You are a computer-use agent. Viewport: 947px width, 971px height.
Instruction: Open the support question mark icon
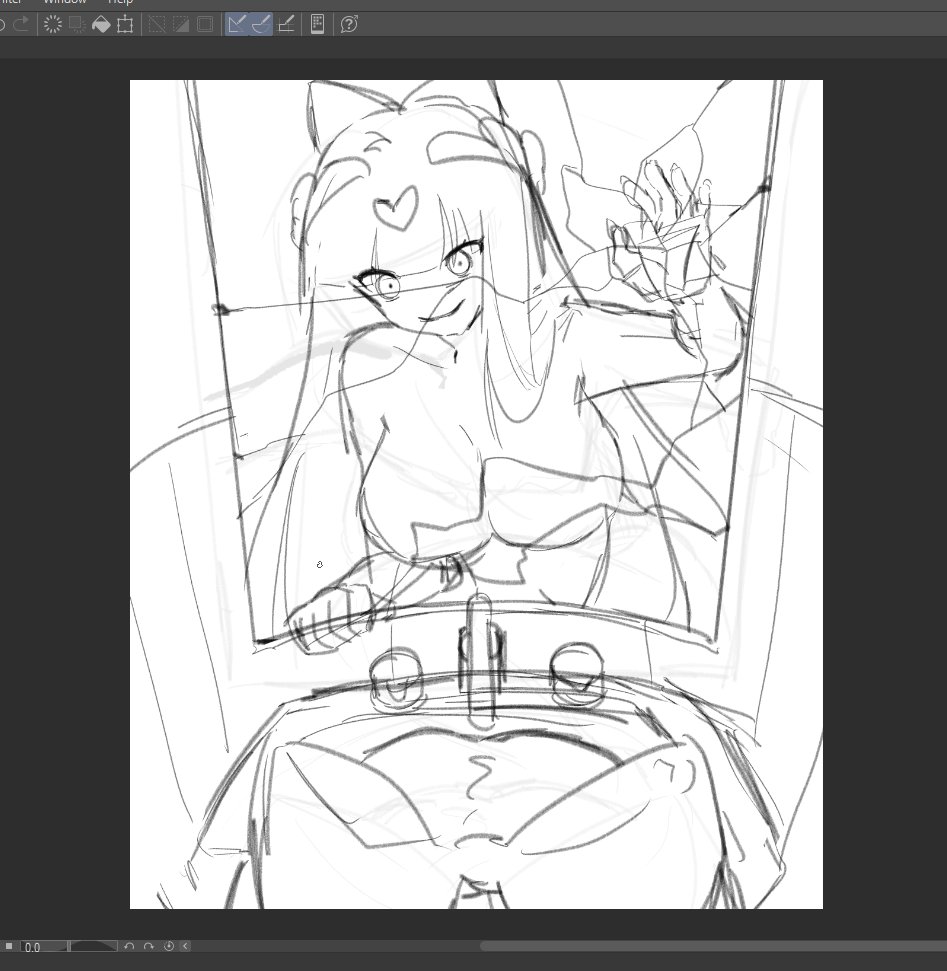coord(349,24)
